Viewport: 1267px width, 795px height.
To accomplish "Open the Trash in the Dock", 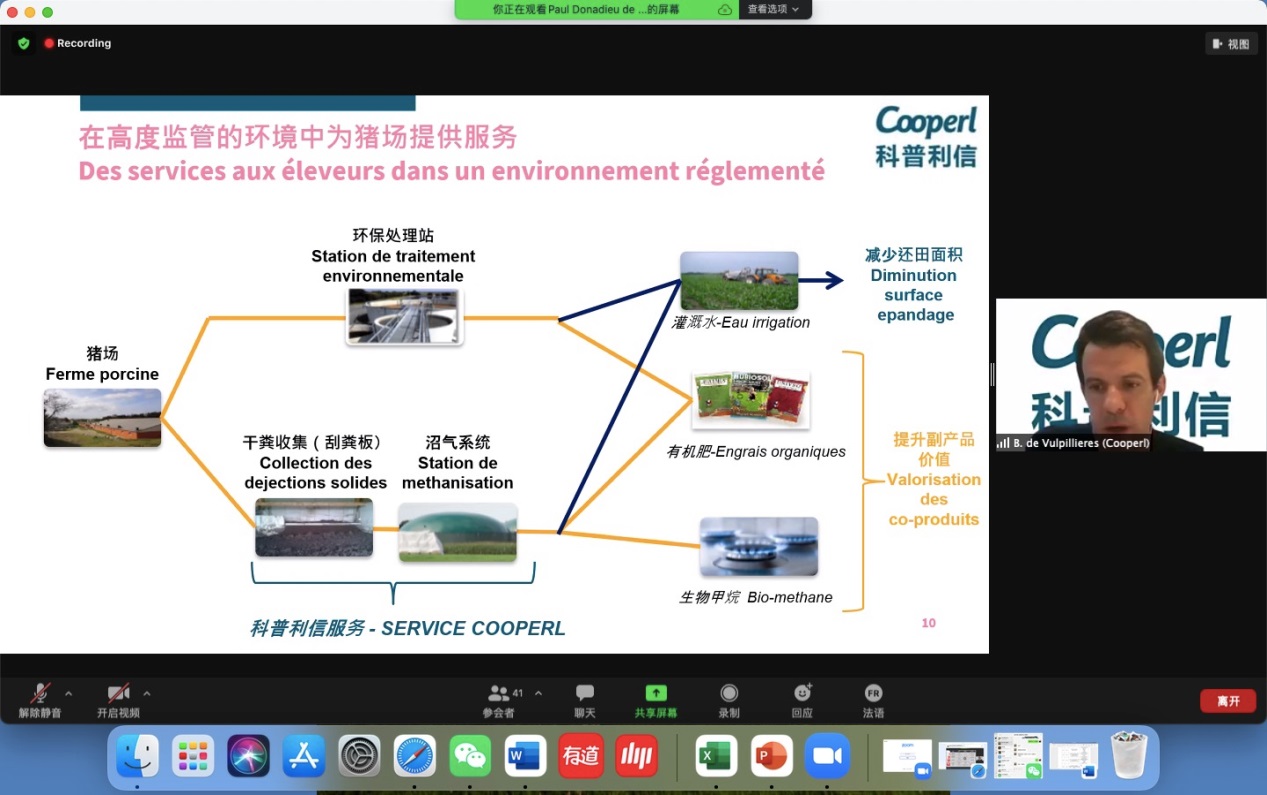I will pos(1129,755).
